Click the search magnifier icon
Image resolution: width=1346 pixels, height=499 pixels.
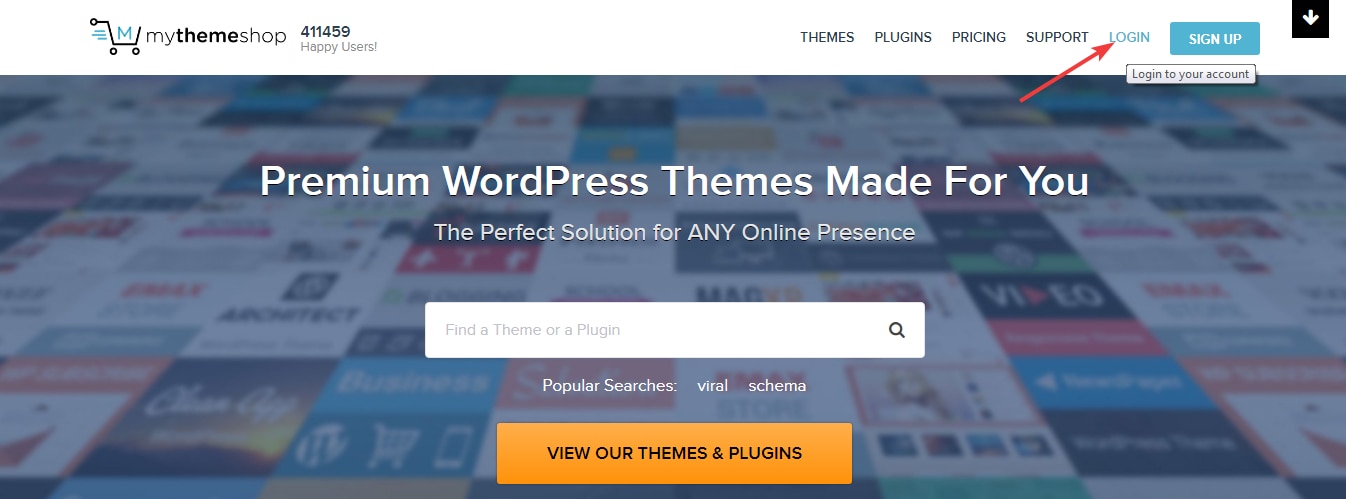click(896, 330)
